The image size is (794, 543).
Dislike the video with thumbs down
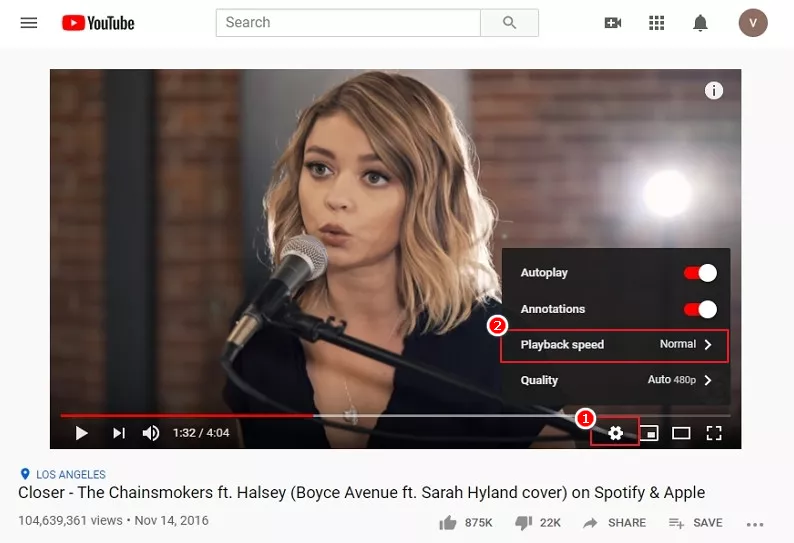click(x=523, y=523)
